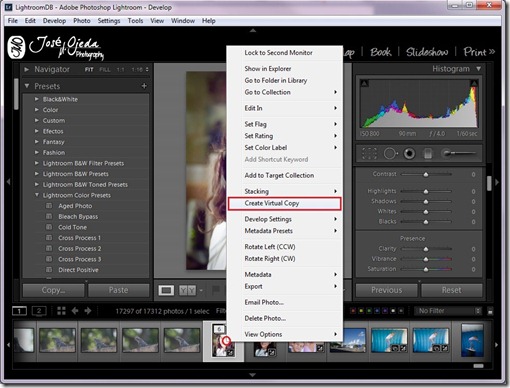
Task: Open No Filter dropdown
Action: (x=448, y=311)
